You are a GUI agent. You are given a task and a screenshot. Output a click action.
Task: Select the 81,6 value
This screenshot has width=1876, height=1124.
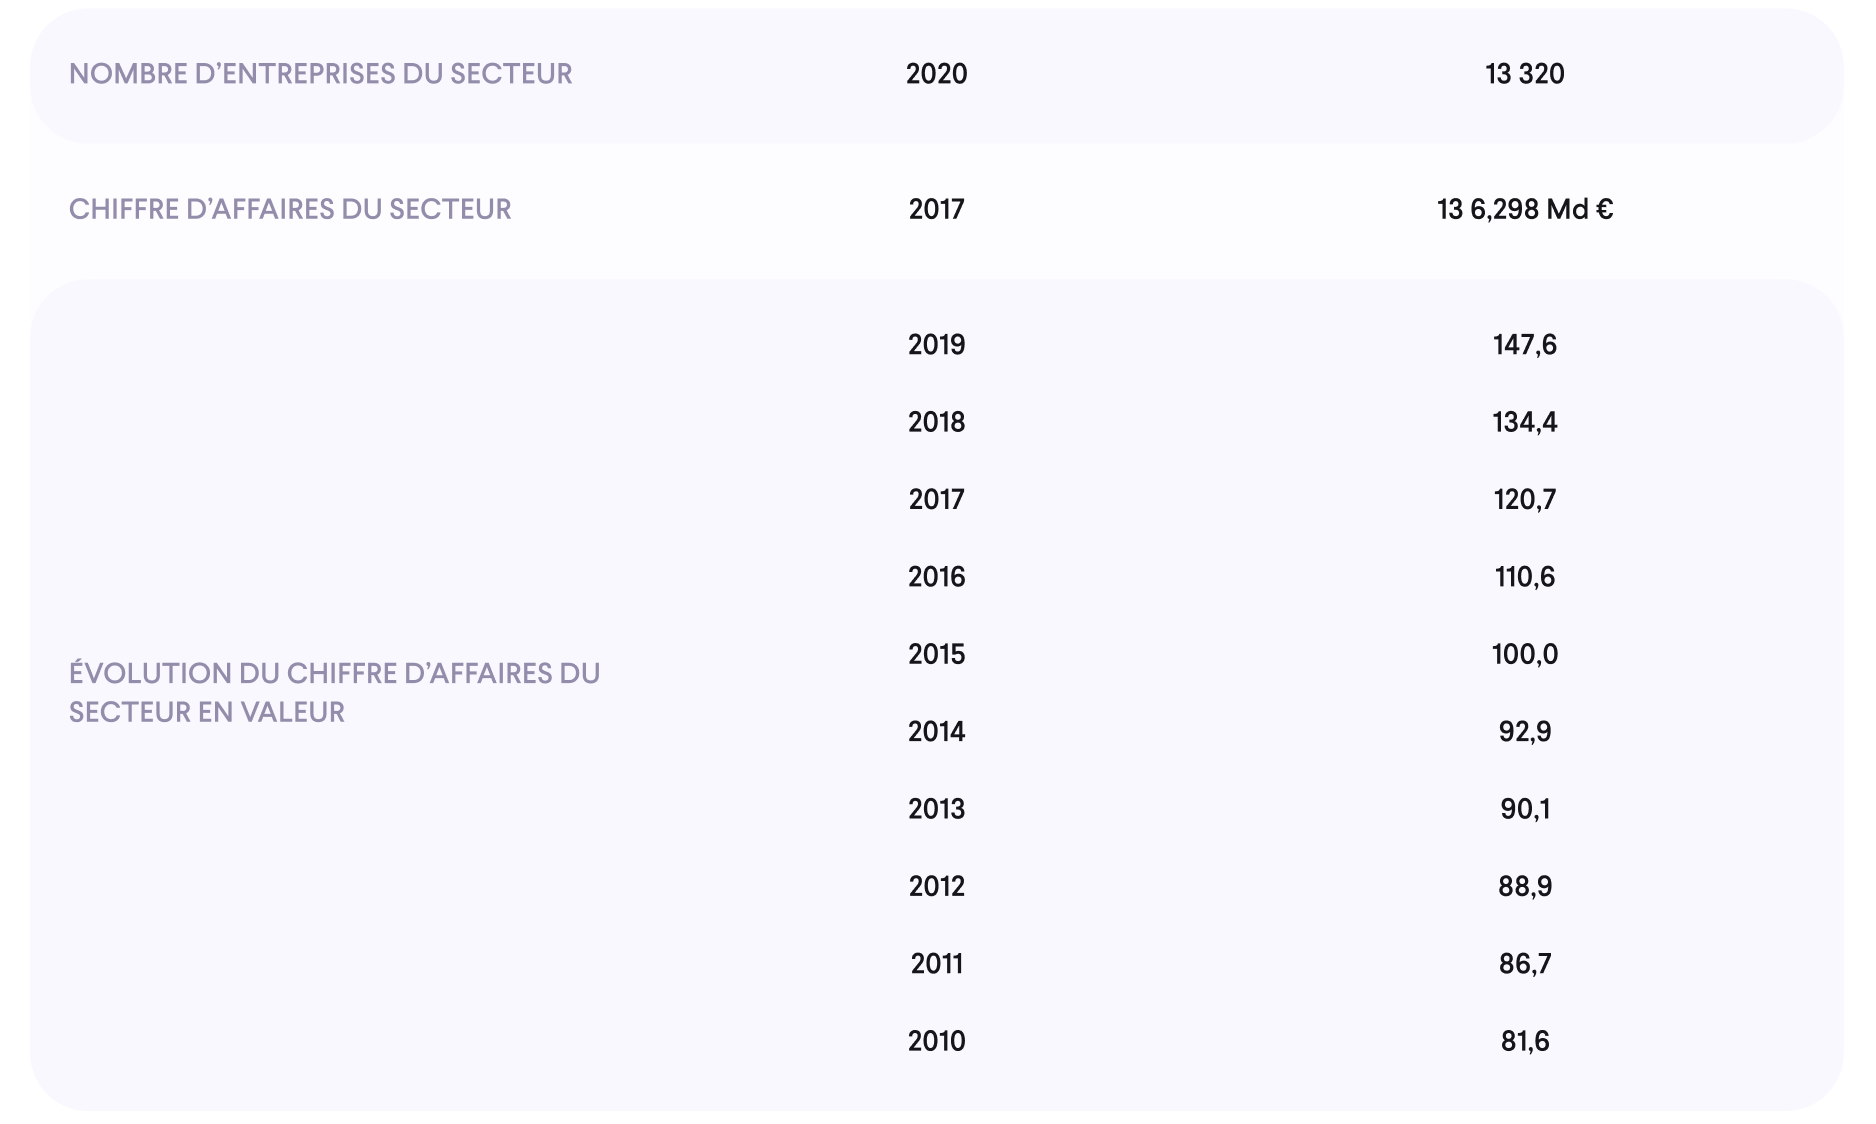click(x=1525, y=1041)
